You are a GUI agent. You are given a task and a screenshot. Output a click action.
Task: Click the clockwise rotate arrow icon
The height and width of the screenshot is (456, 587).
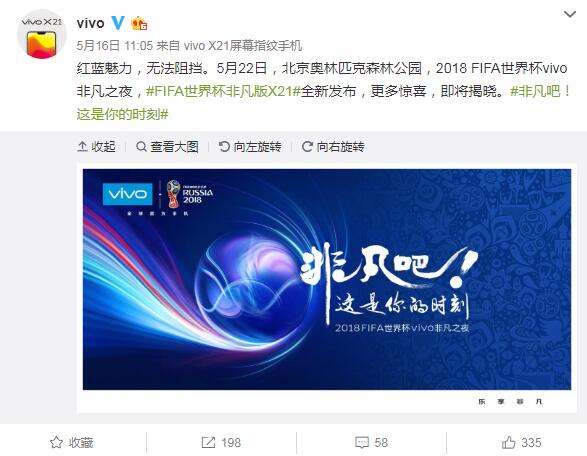[x=307, y=146]
